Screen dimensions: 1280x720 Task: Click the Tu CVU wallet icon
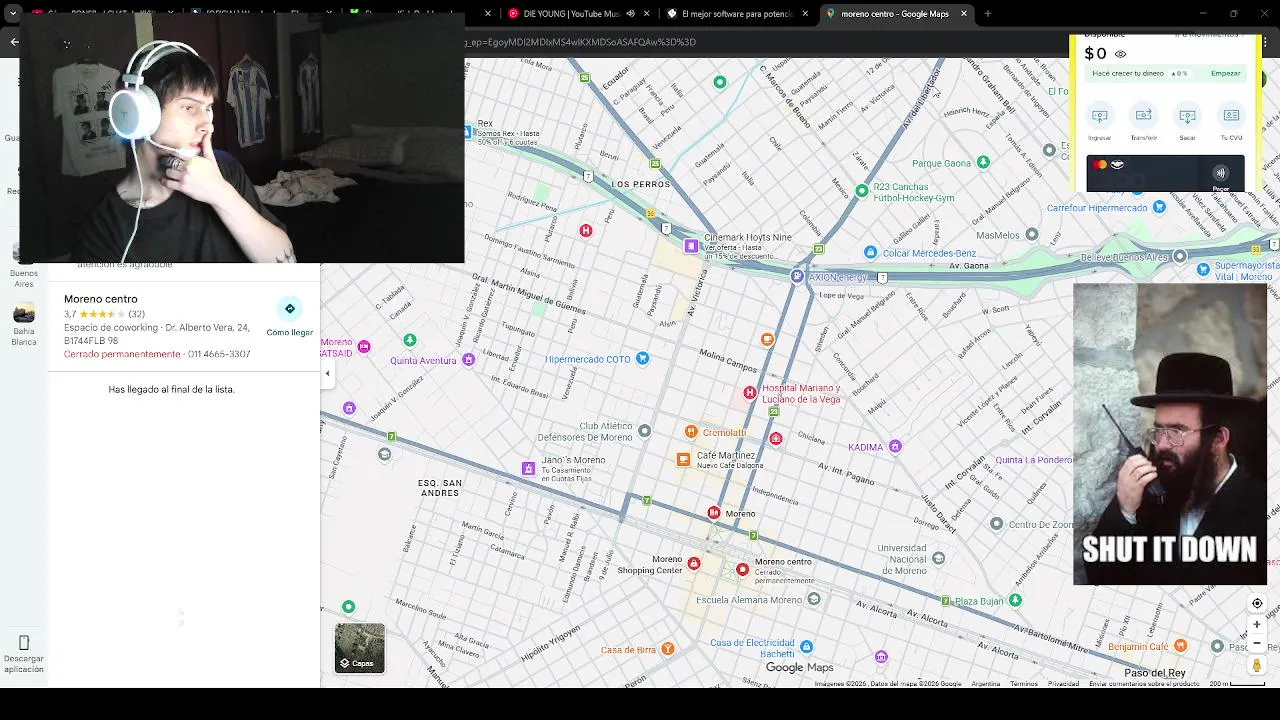coord(1231,116)
